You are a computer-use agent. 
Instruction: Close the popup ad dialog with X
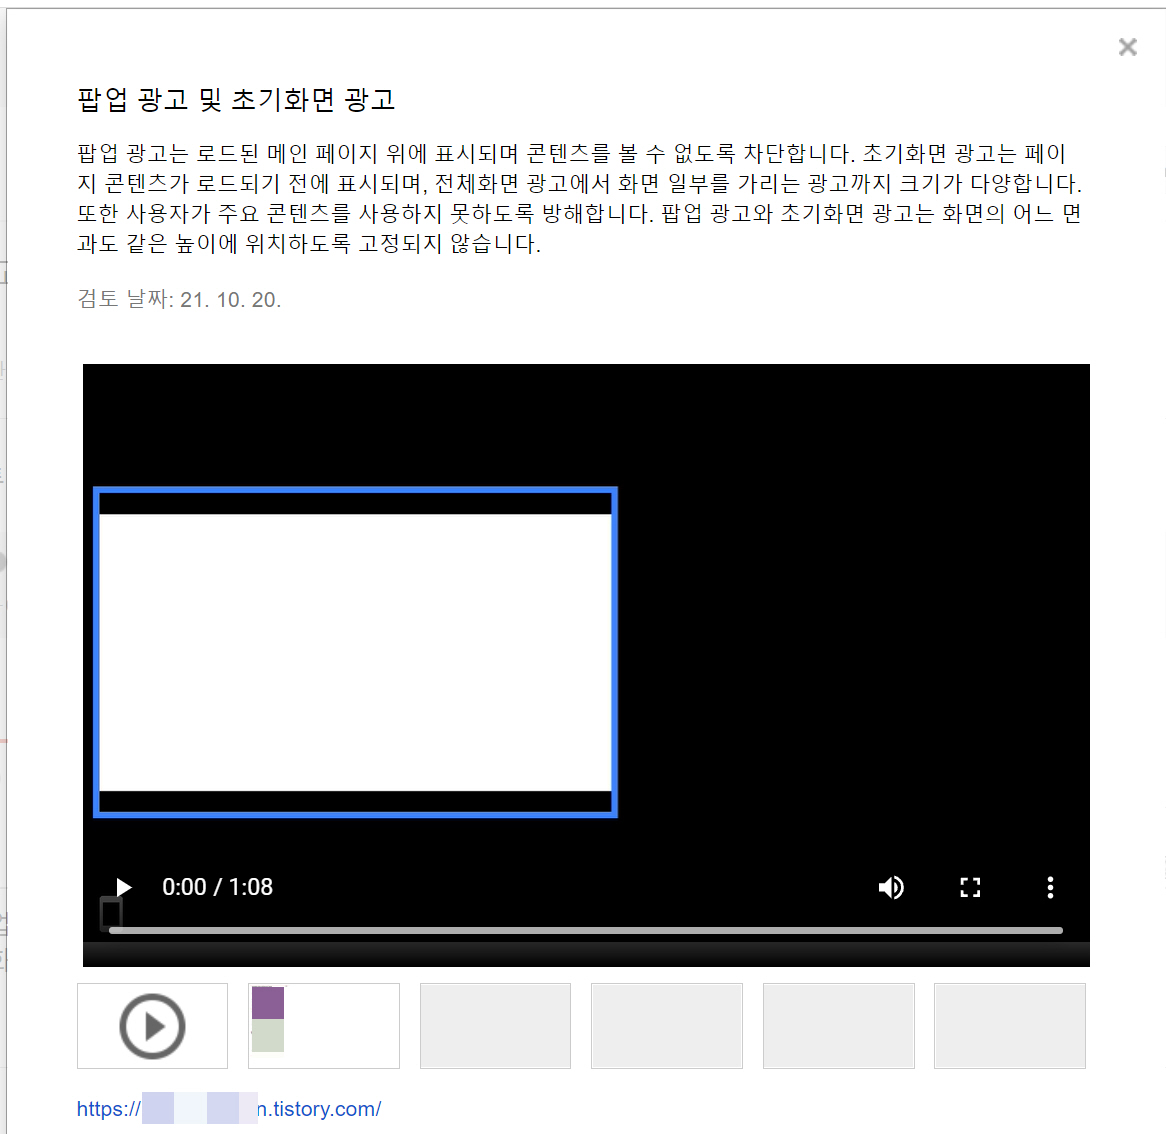1127,48
